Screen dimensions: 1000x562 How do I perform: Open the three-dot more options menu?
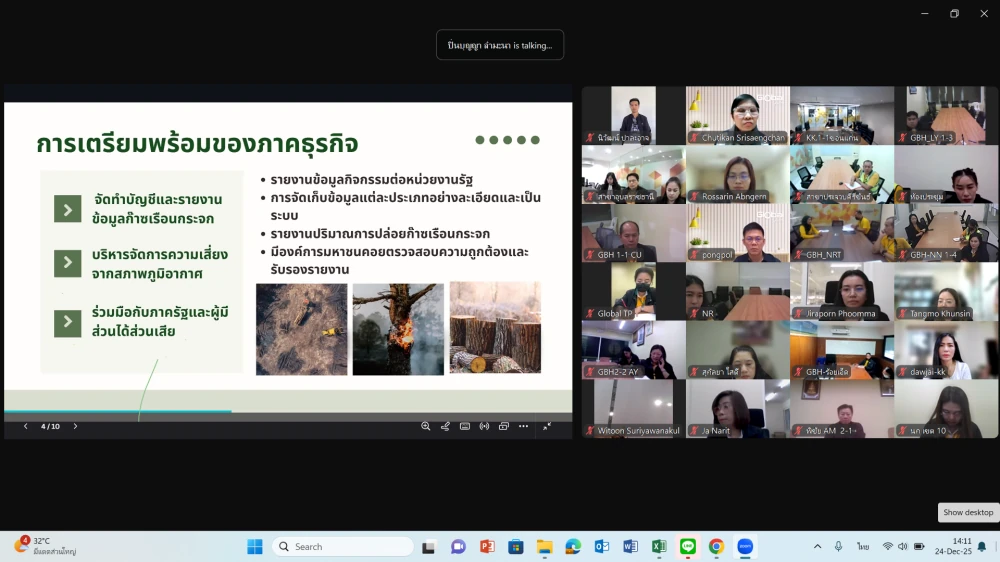tap(524, 426)
